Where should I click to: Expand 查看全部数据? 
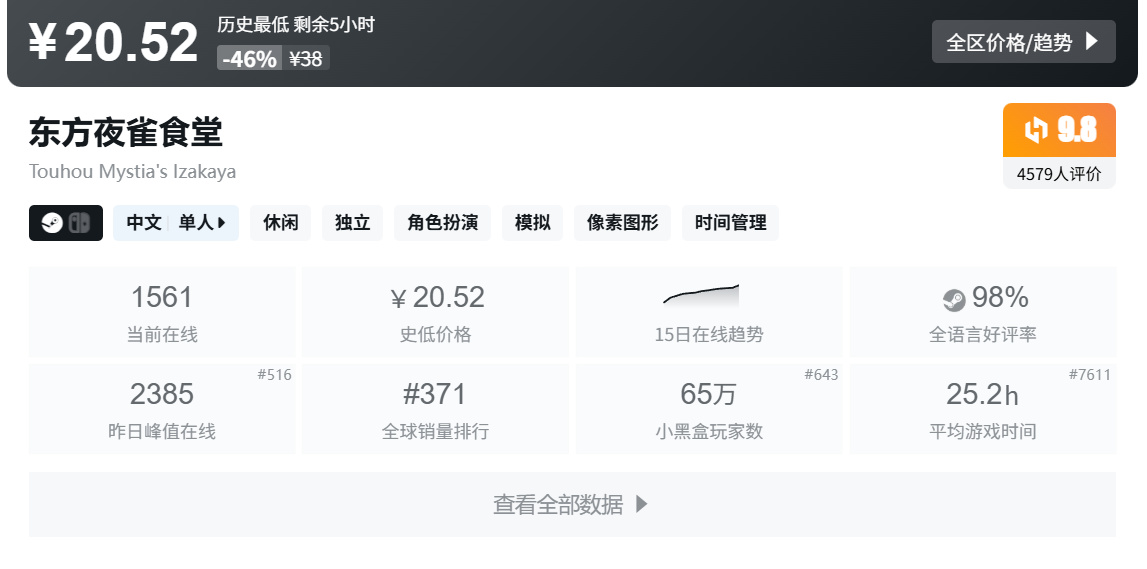click(572, 504)
